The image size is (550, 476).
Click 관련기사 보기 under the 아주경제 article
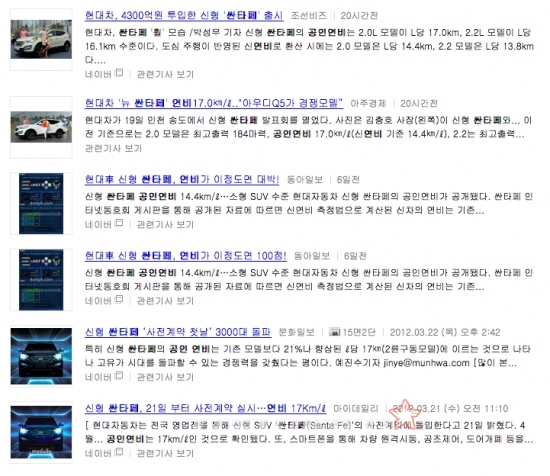113,148
